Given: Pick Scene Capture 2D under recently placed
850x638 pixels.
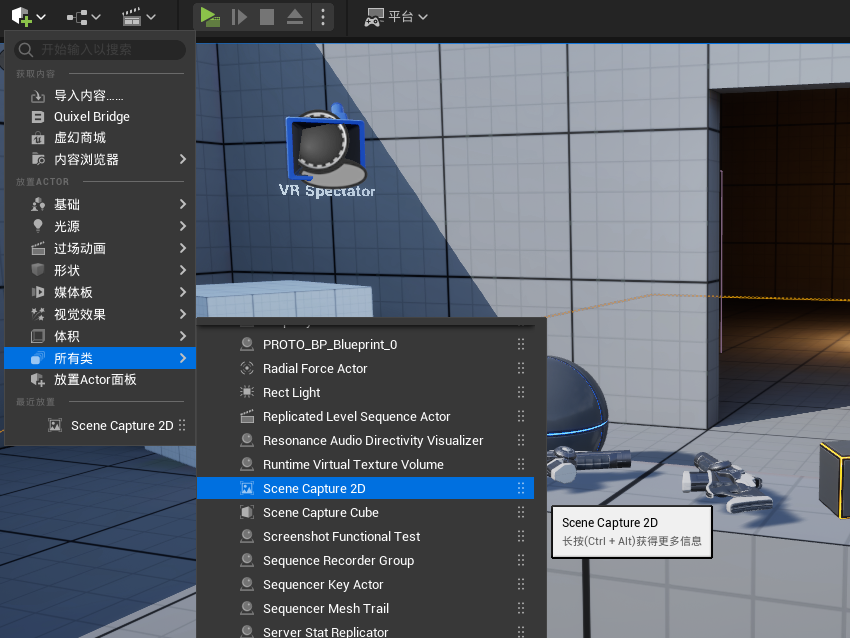Looking at the screenshot, I should click(x=121, y=426).
